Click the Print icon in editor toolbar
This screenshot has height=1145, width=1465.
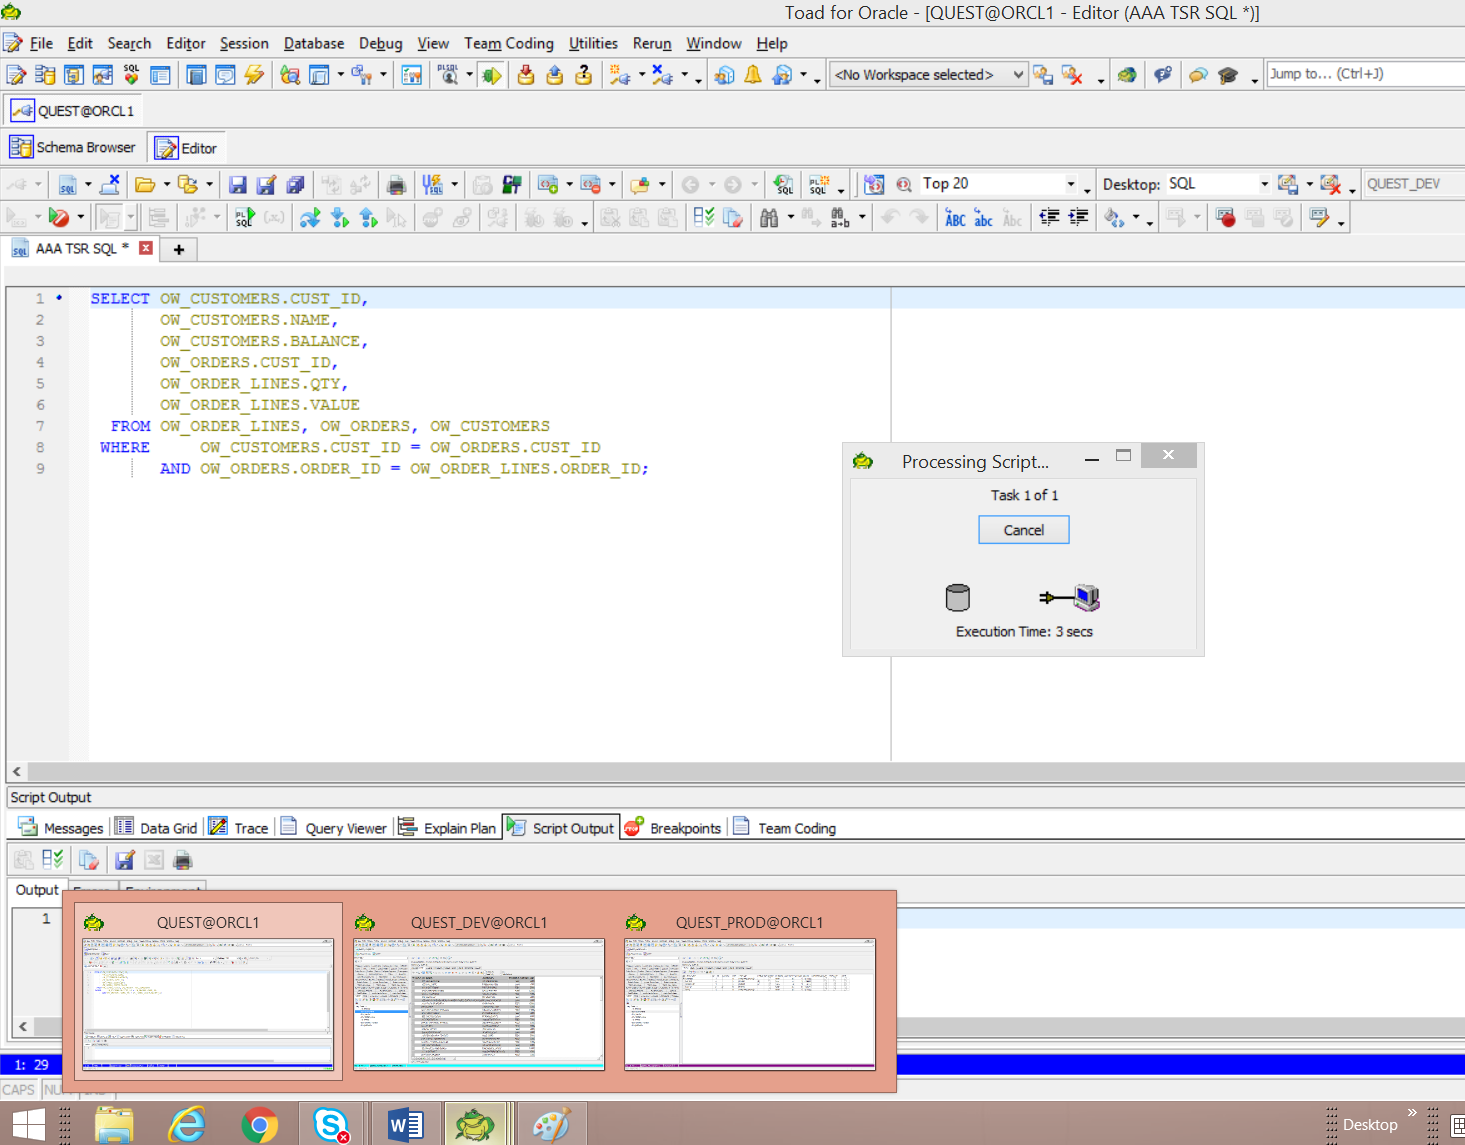point(396,185)
